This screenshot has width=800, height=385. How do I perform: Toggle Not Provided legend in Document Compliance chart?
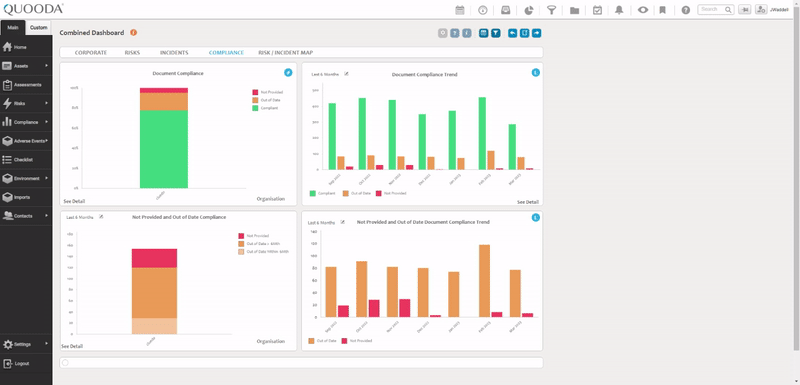pos(267,92)
